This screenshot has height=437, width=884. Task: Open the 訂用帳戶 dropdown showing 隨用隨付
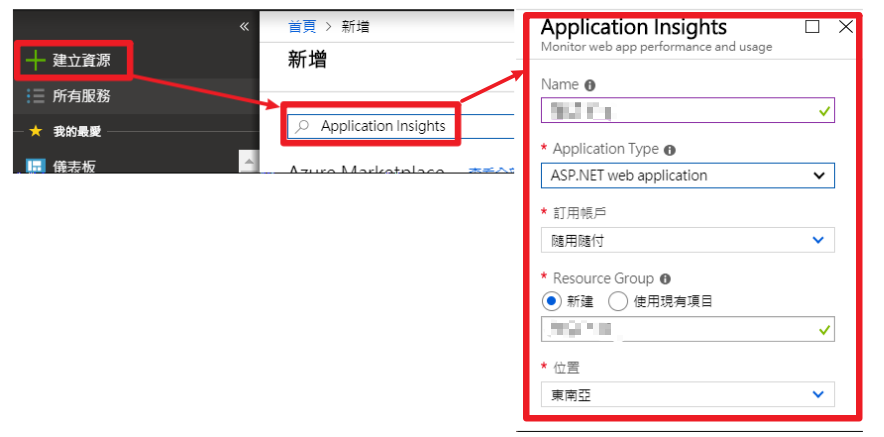688,240
